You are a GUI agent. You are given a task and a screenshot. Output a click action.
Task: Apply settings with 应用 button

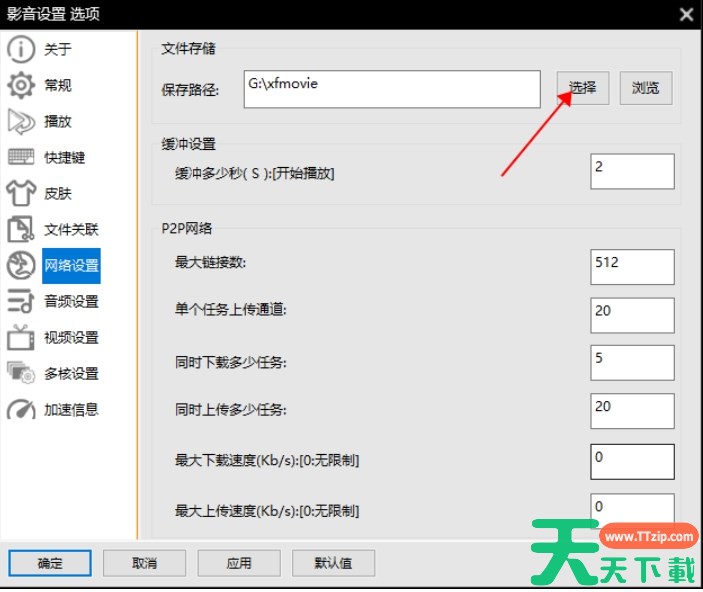pos(239,563)
